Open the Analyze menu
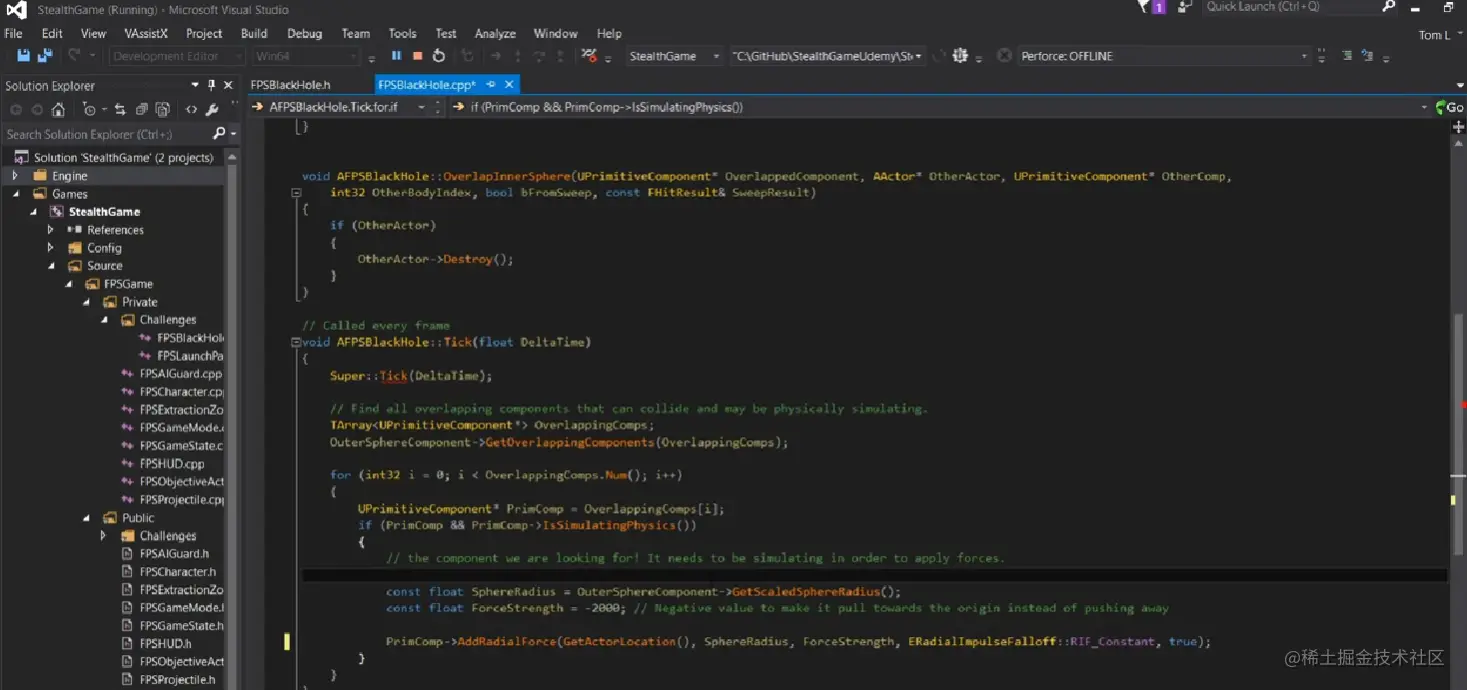Image resolution: width=1467 pixels, height=690 pixels. (x=495, y=33)
